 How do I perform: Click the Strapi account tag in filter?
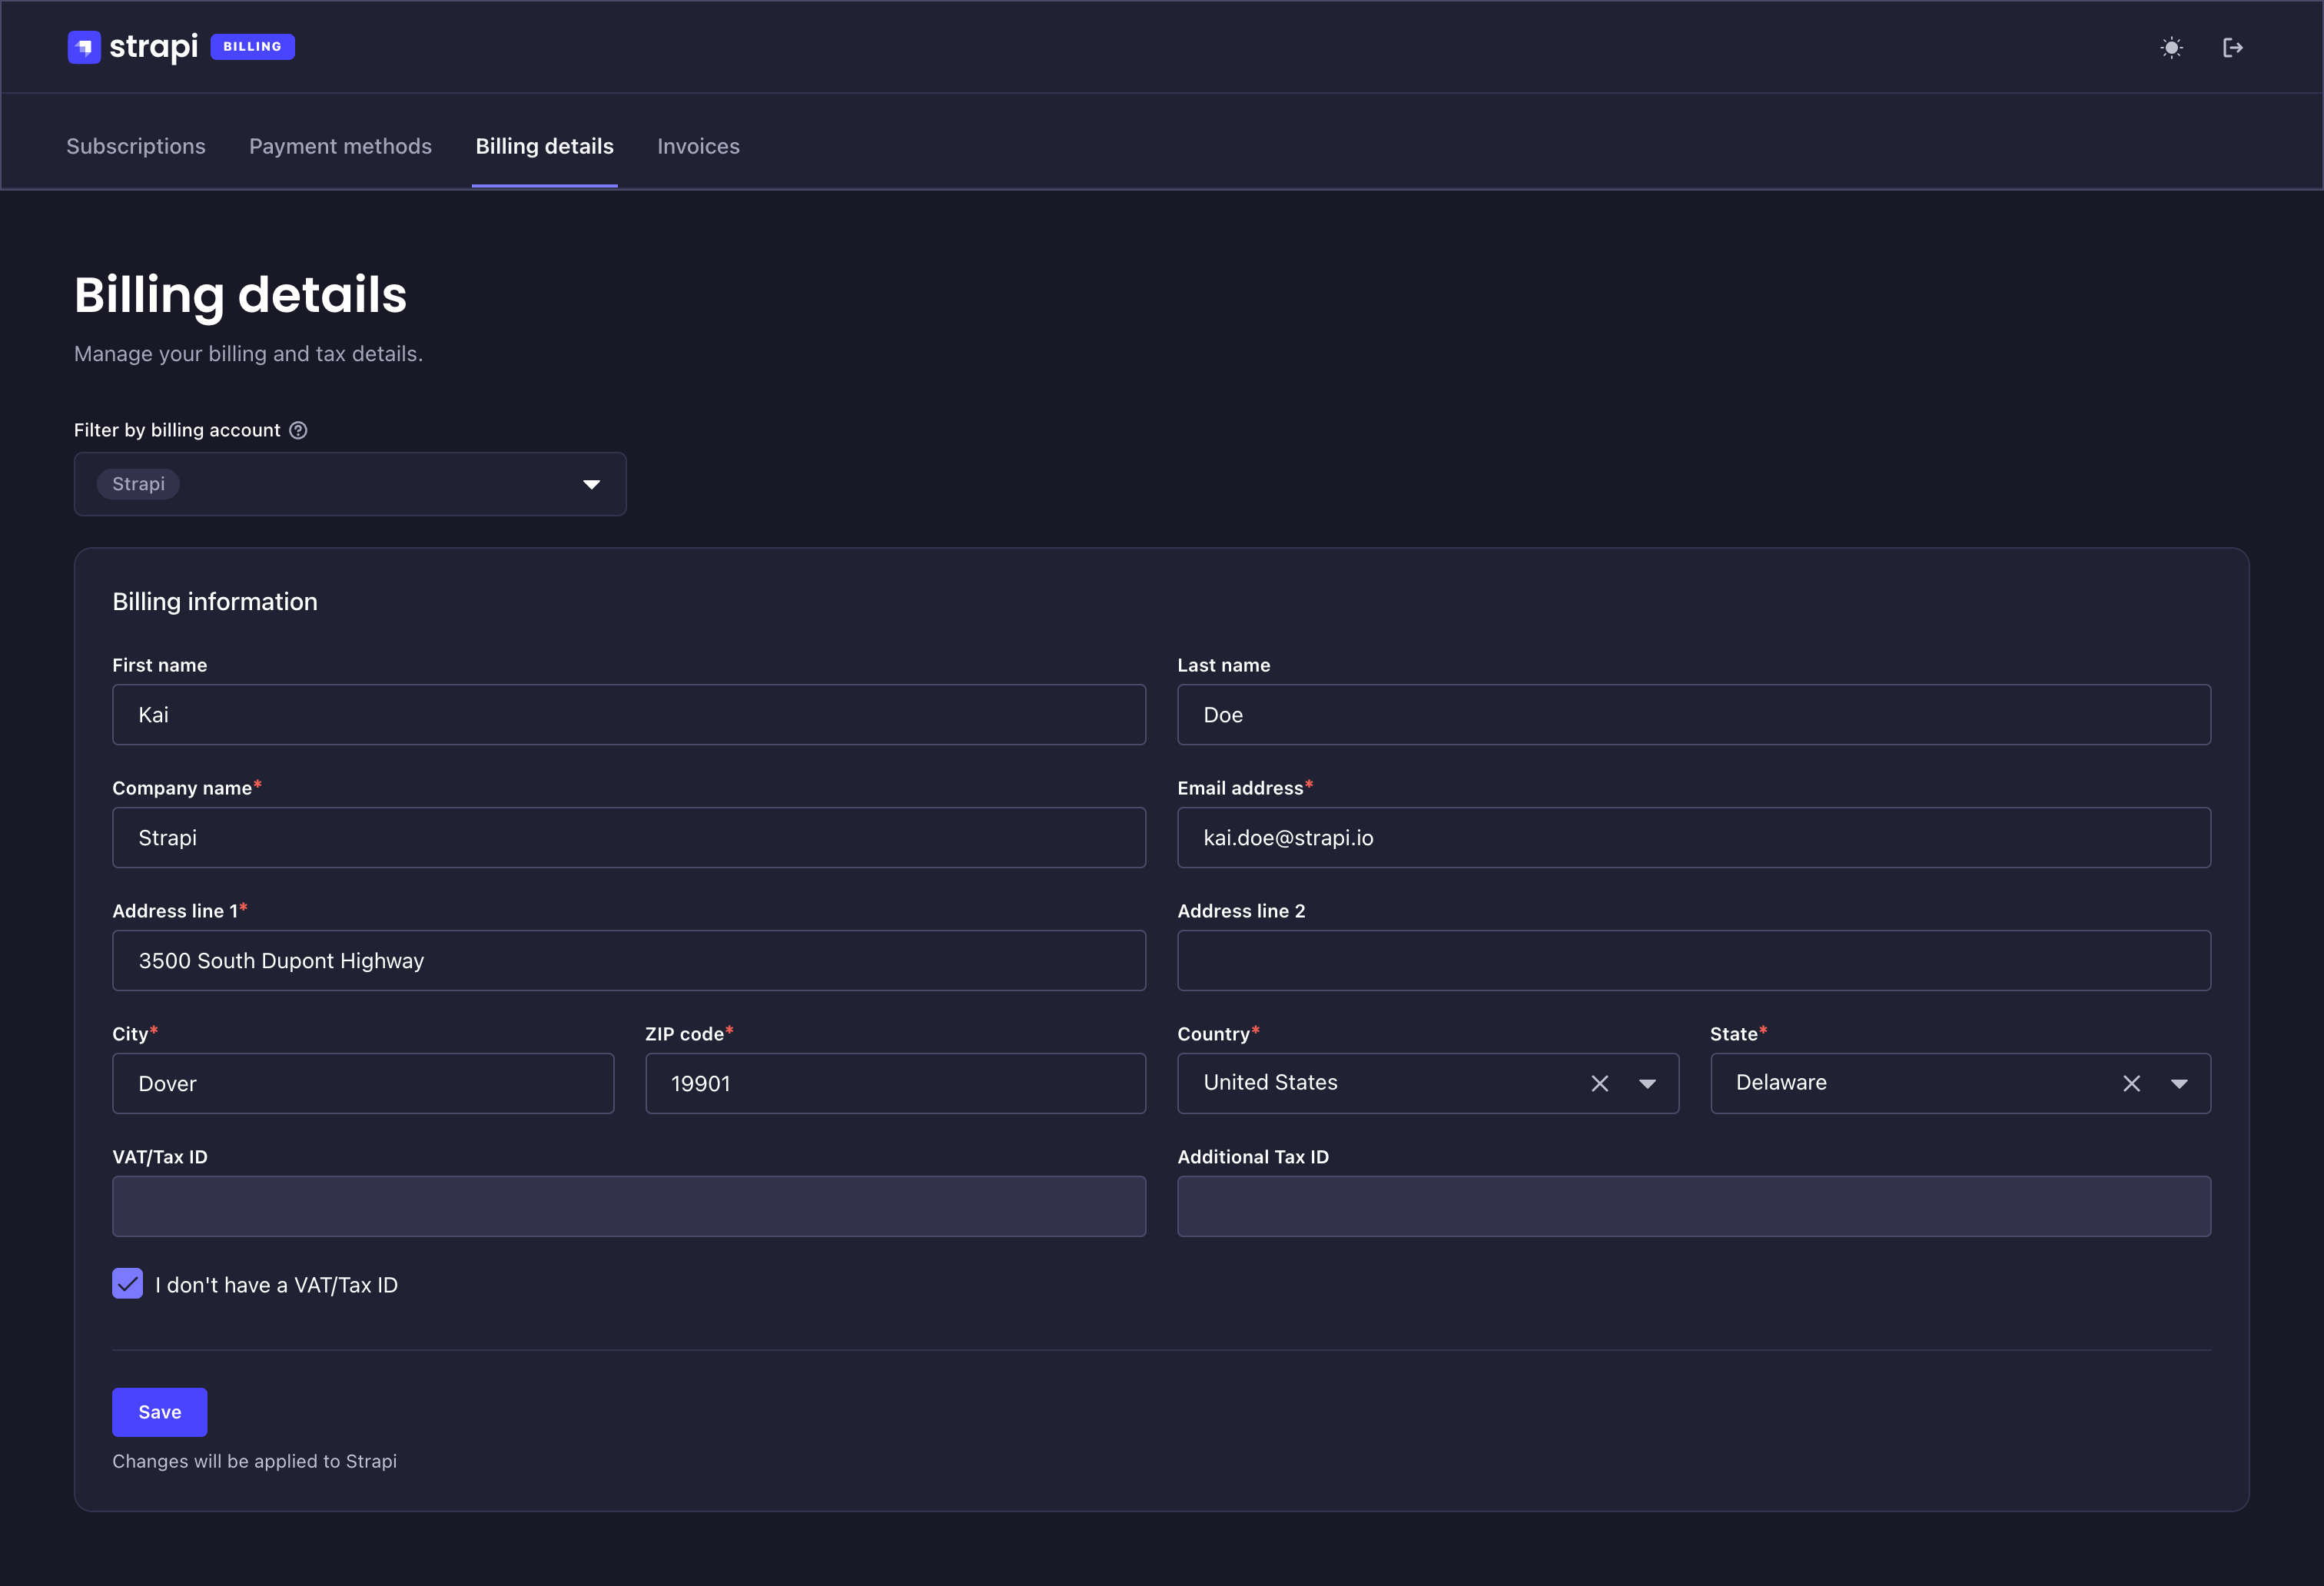point(138,484)
